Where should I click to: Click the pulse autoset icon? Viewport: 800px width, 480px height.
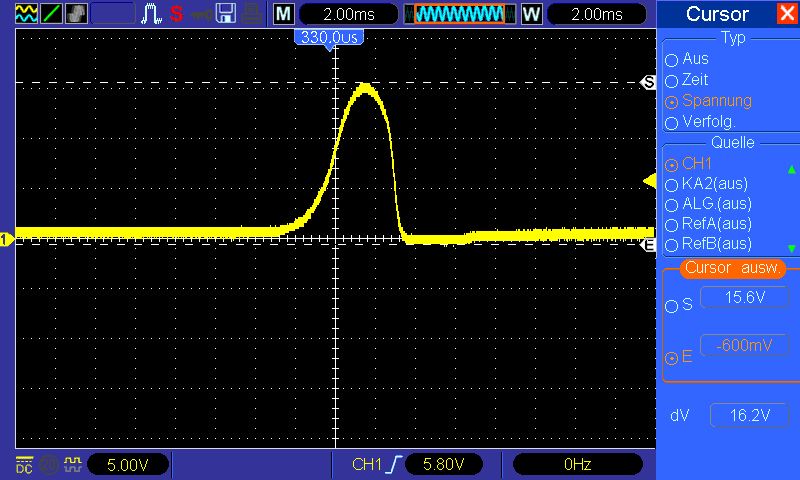pos(152,14)
